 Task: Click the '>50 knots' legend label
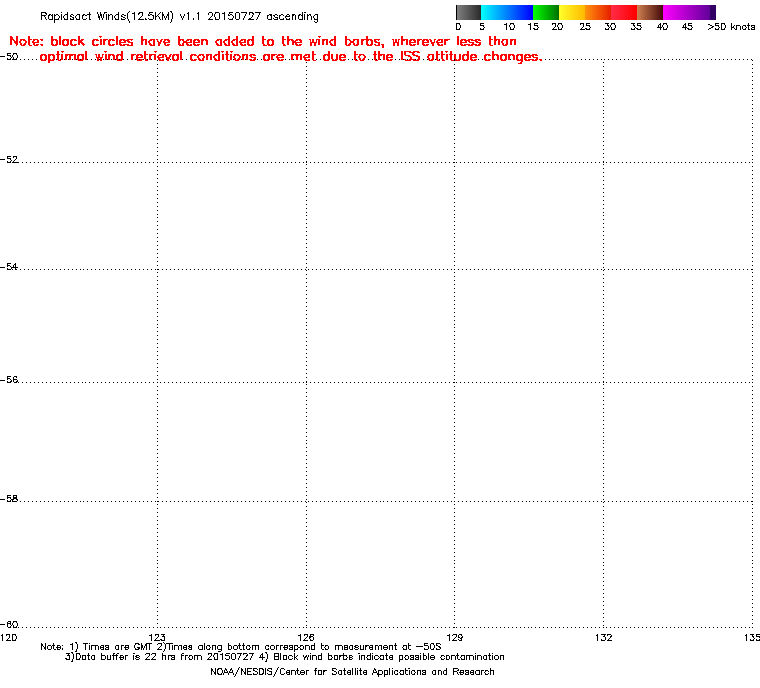tap(731, 27)
